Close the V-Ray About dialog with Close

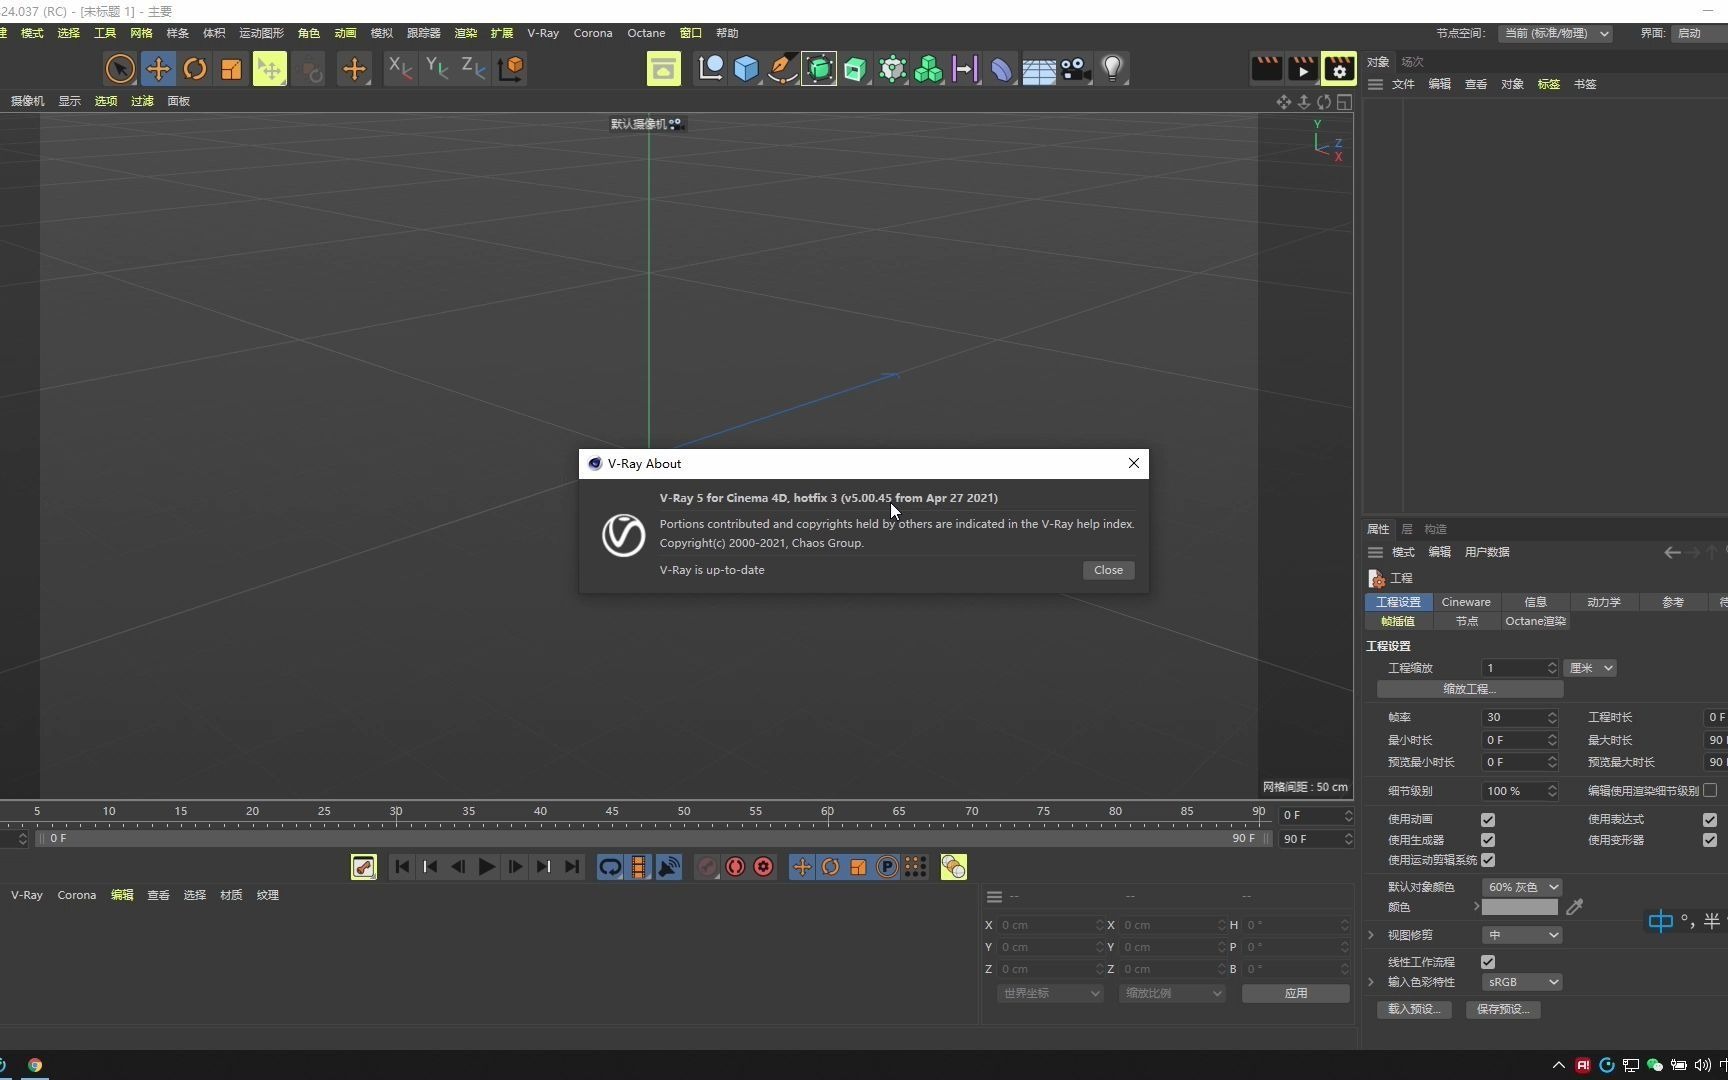(1108, 570)
